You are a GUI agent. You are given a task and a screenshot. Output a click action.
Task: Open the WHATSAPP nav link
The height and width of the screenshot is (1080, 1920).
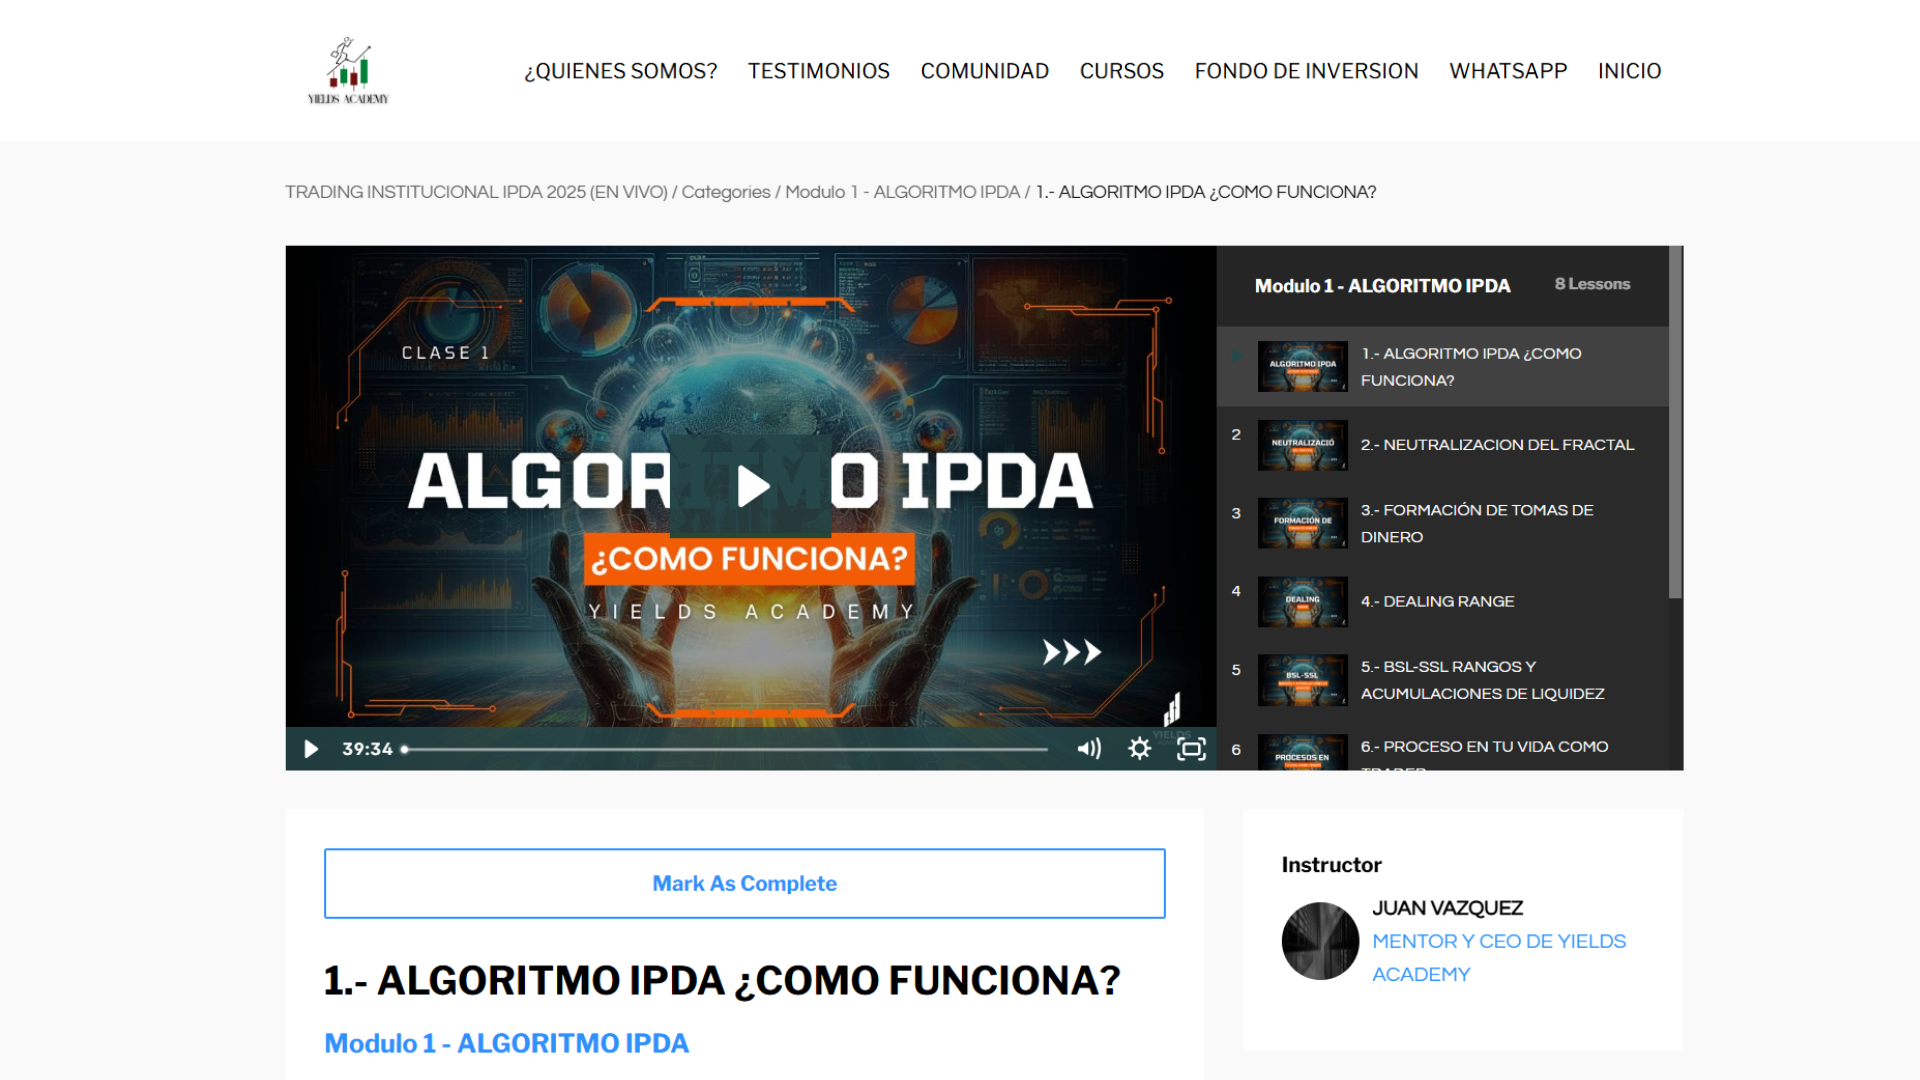pos(1507,71)
